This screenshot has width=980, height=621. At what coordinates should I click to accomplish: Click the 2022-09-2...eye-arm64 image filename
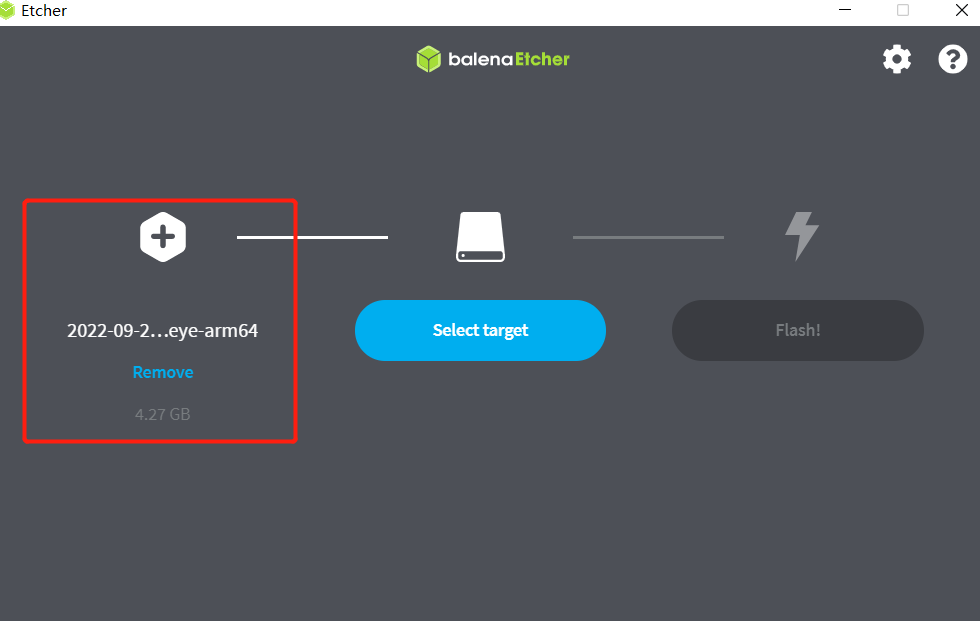(x=162, y=330)
